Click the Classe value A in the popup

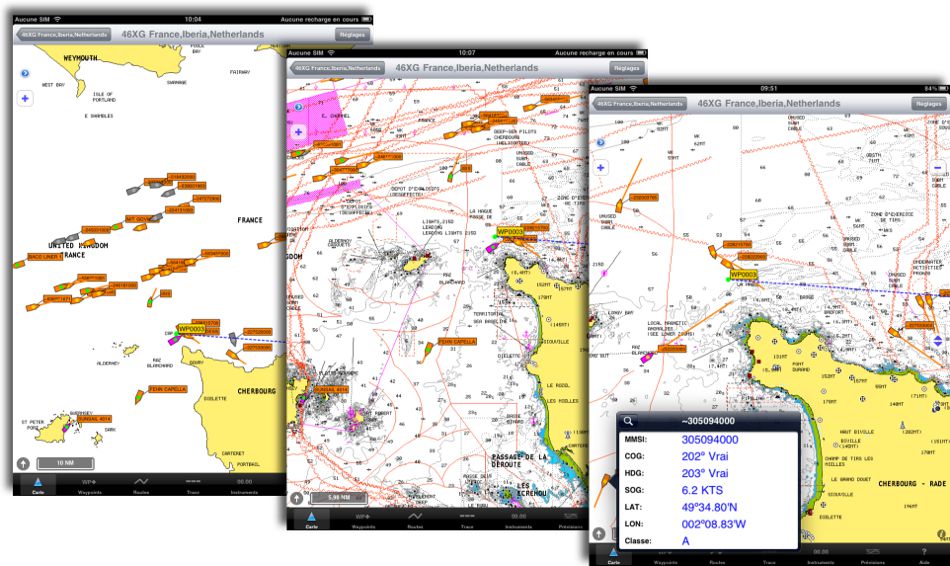click(685, 541)
